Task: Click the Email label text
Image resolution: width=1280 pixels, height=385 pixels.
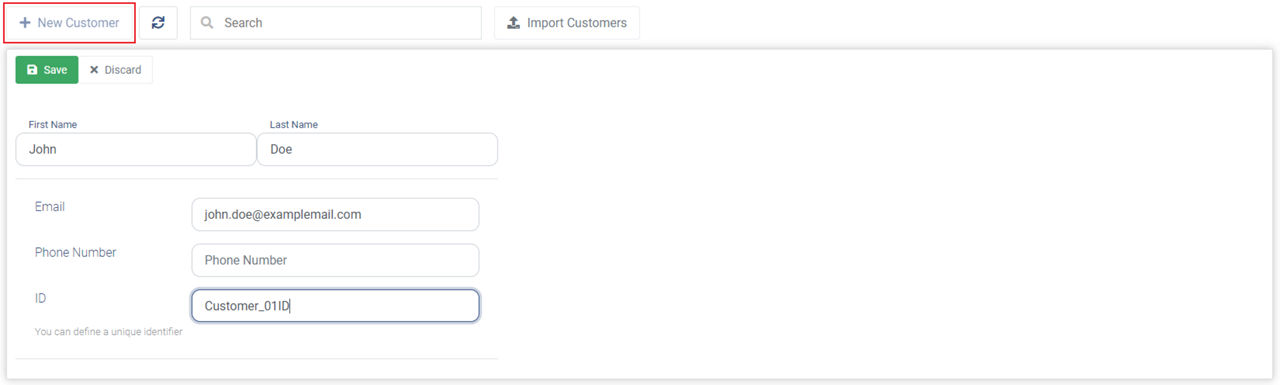Action: click(x=50, y=206)
